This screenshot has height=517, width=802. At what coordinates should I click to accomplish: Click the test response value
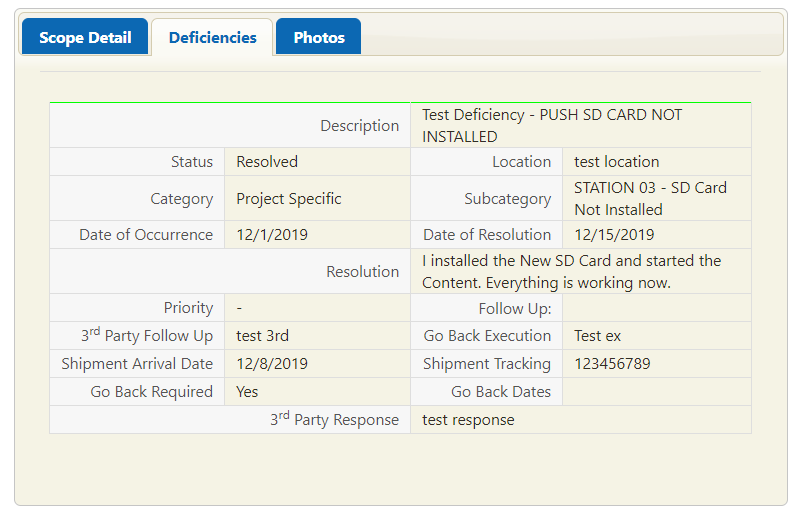468,420
